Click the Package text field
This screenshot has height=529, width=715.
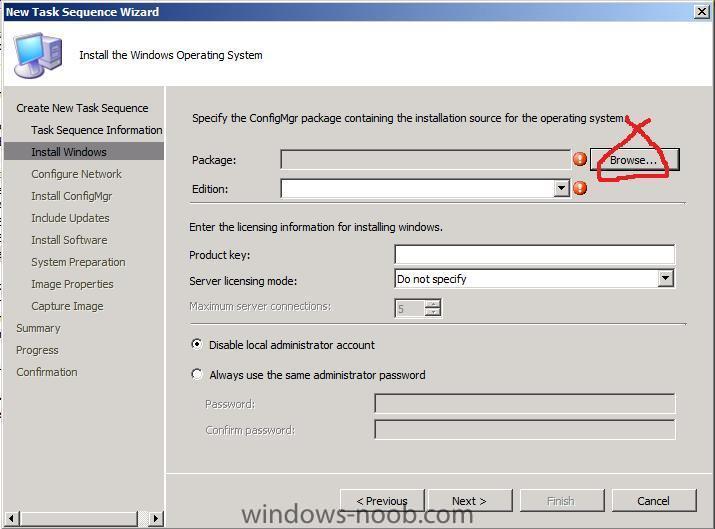[x=425, y=160]
